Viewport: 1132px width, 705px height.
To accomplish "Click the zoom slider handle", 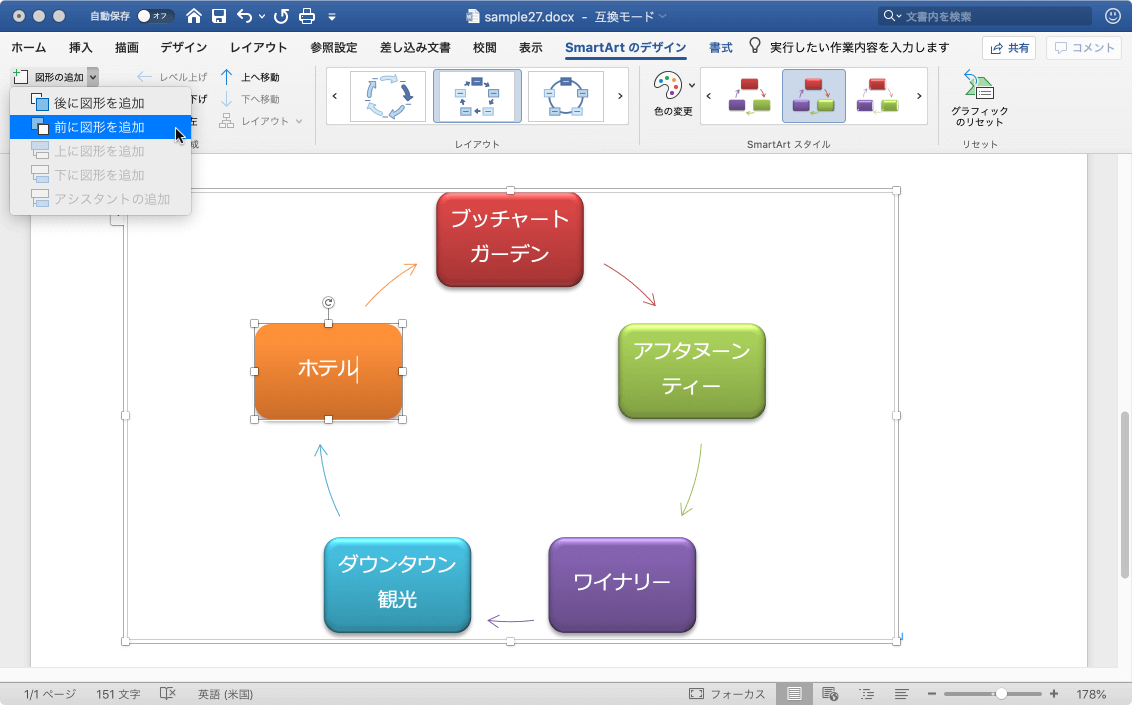I will 1001,693.
